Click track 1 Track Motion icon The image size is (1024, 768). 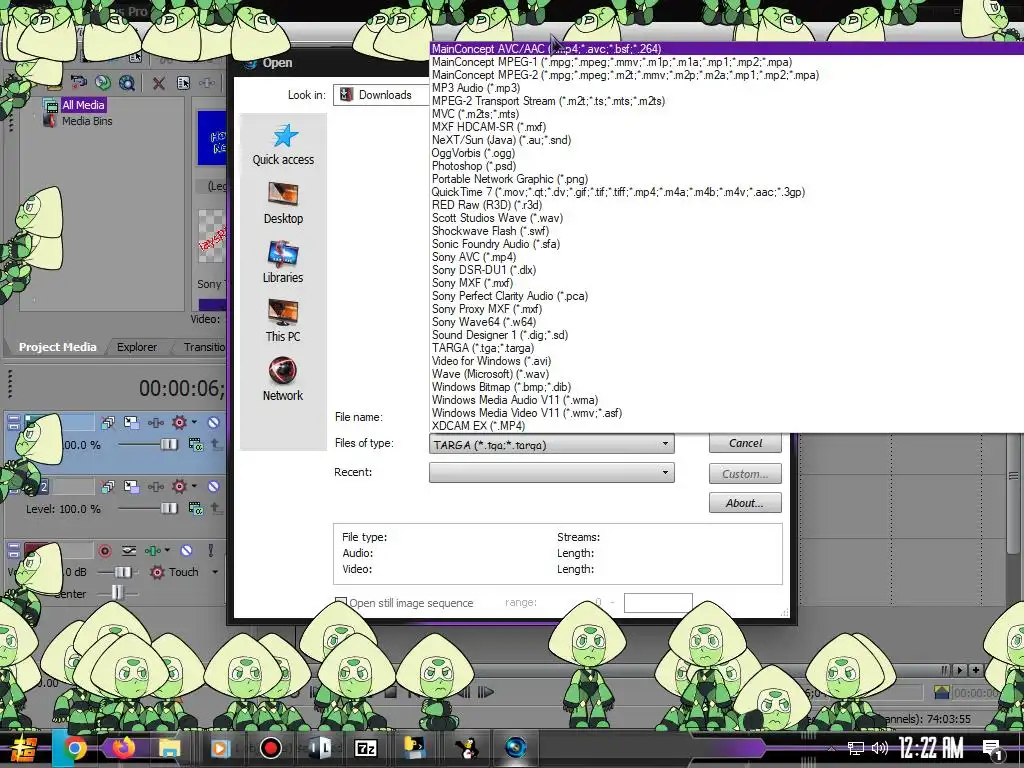click(x=131, y=423)
